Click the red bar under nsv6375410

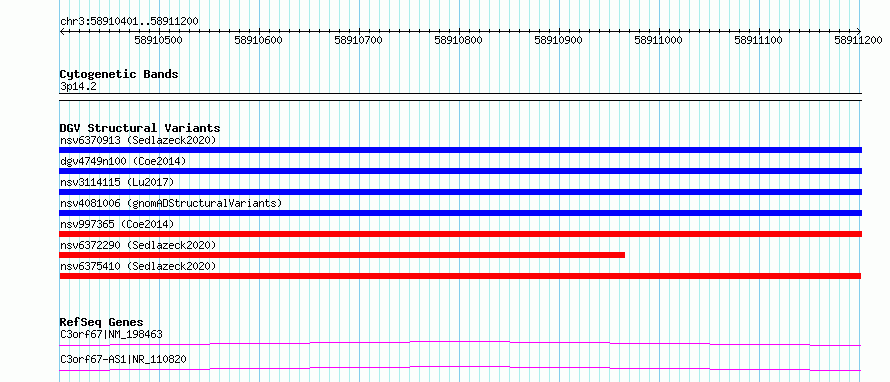[x=460, y=276]
